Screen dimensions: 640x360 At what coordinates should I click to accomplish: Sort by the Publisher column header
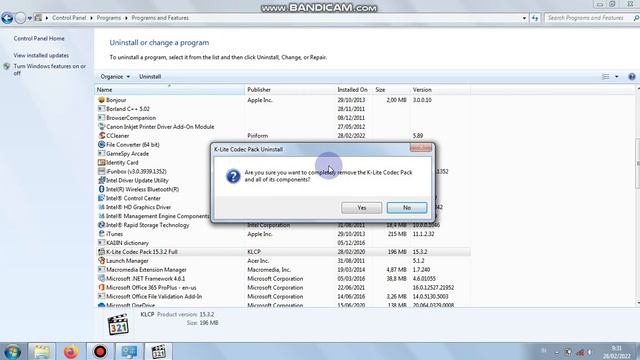coord(290,89)
